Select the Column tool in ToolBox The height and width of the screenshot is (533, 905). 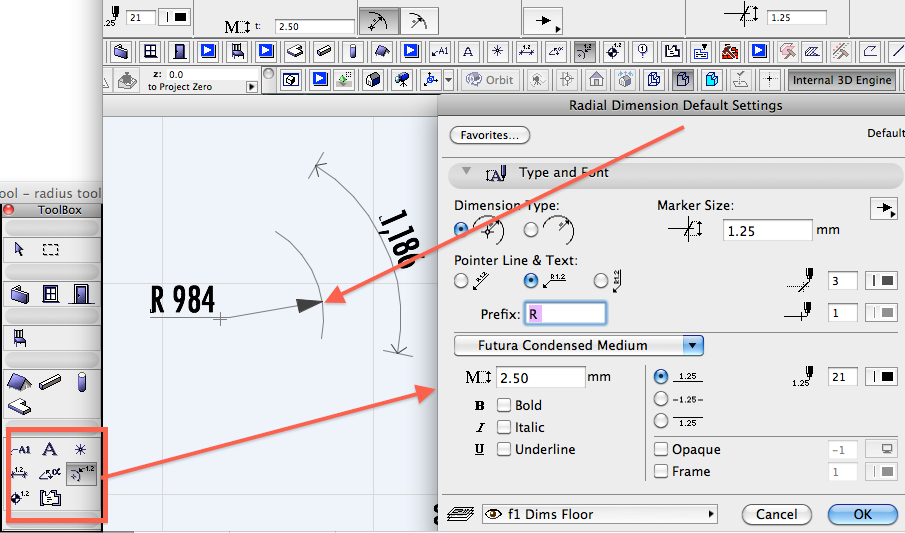tap(82, 381)
